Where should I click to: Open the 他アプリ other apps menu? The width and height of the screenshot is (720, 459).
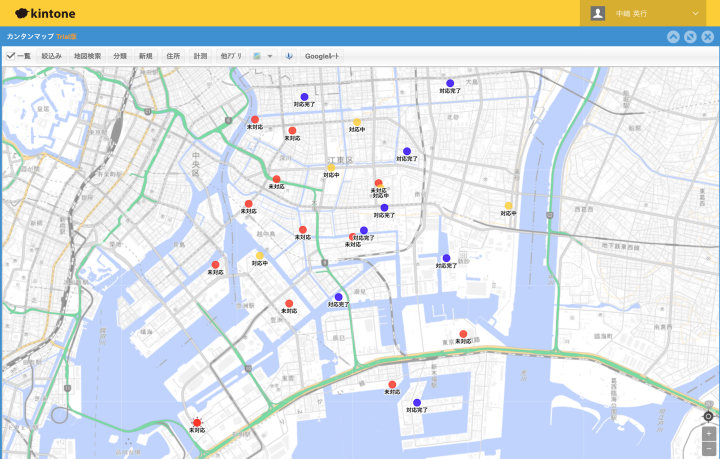pos(231,56)
